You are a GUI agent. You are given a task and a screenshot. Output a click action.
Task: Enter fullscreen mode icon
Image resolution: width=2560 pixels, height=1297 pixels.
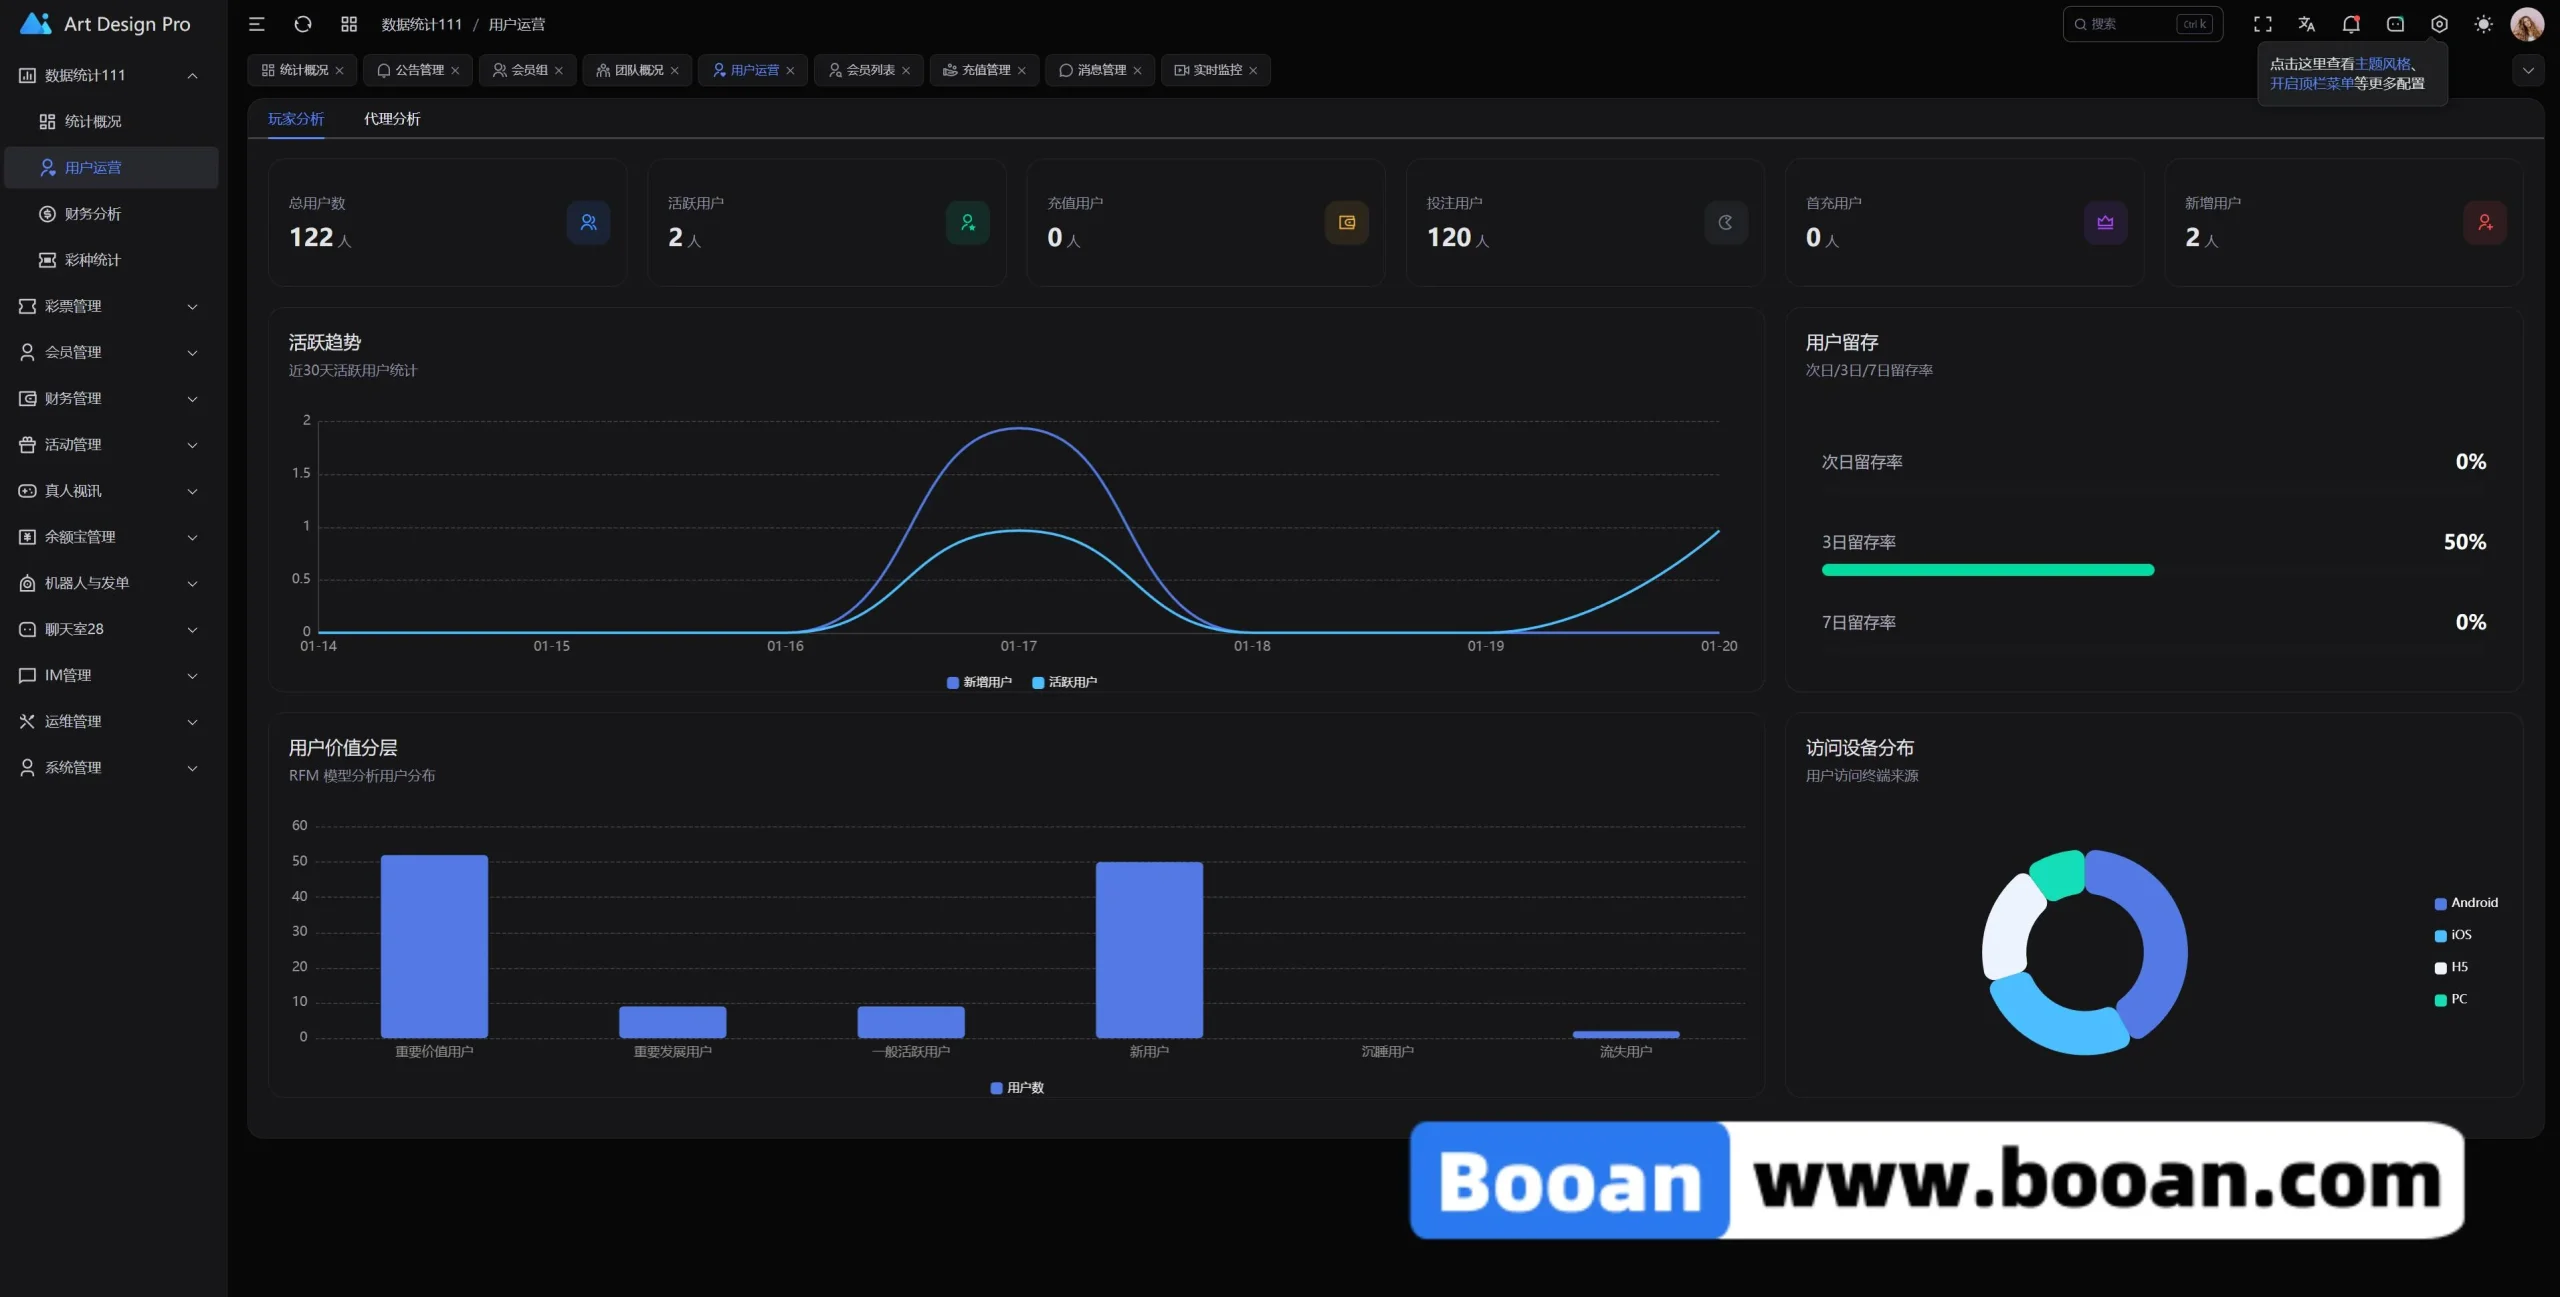tap(2263, 24)
